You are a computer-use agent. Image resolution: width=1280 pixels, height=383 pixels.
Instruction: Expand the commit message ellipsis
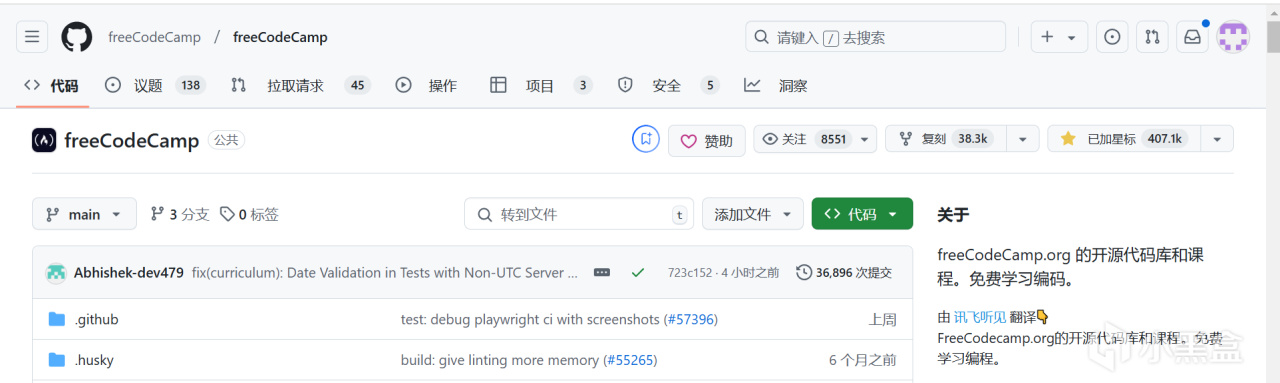[602, 272]
